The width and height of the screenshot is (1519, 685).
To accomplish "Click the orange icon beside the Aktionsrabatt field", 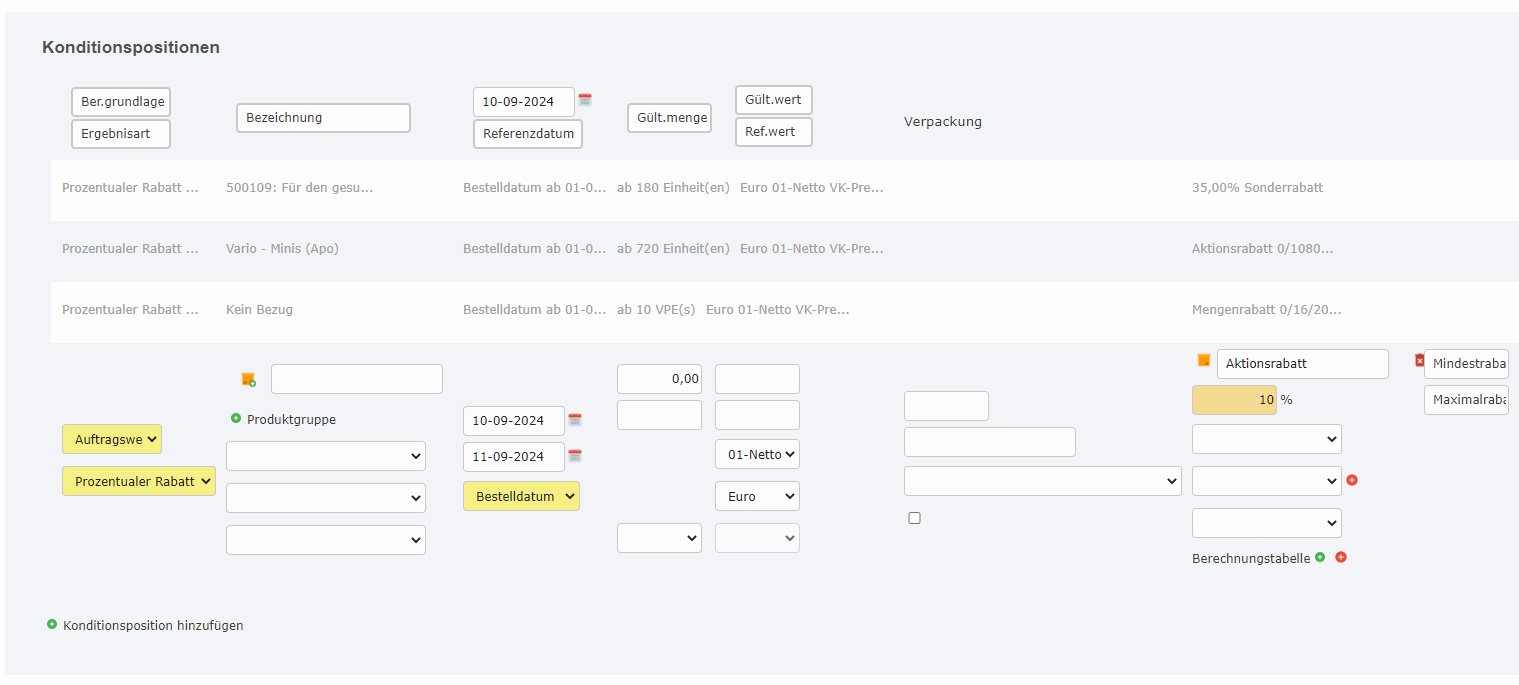I will (1204, 361).
